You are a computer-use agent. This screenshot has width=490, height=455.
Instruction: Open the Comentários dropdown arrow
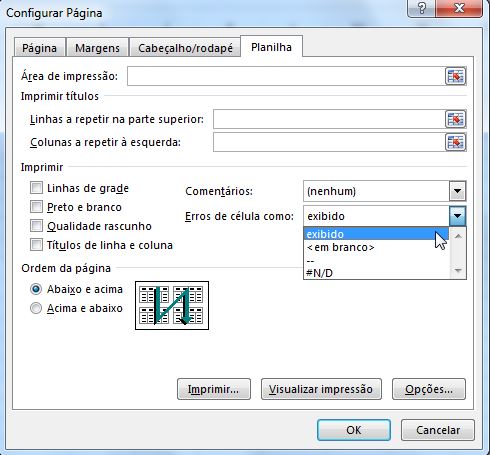click(x=457, y=191)
